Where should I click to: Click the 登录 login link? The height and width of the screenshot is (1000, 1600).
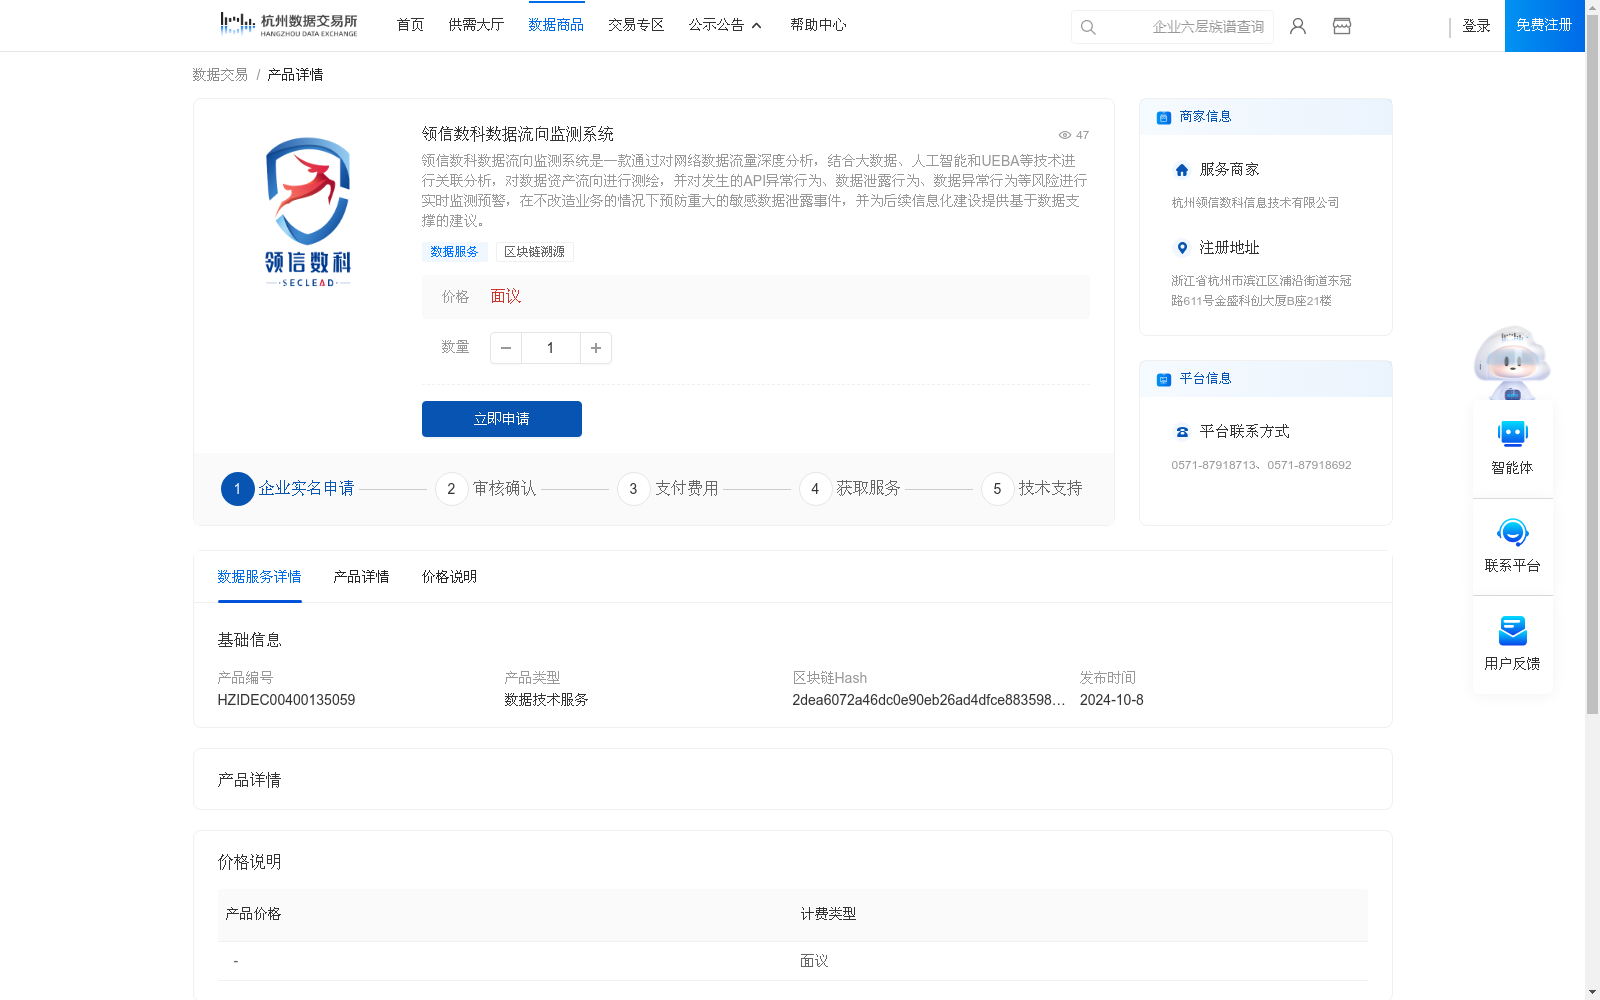point(1476,26)
